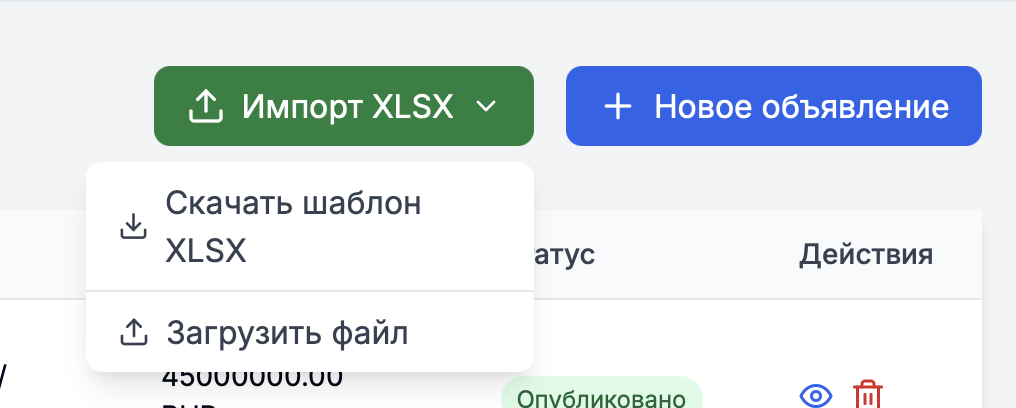Create listing via Новое объявление text

801,106
